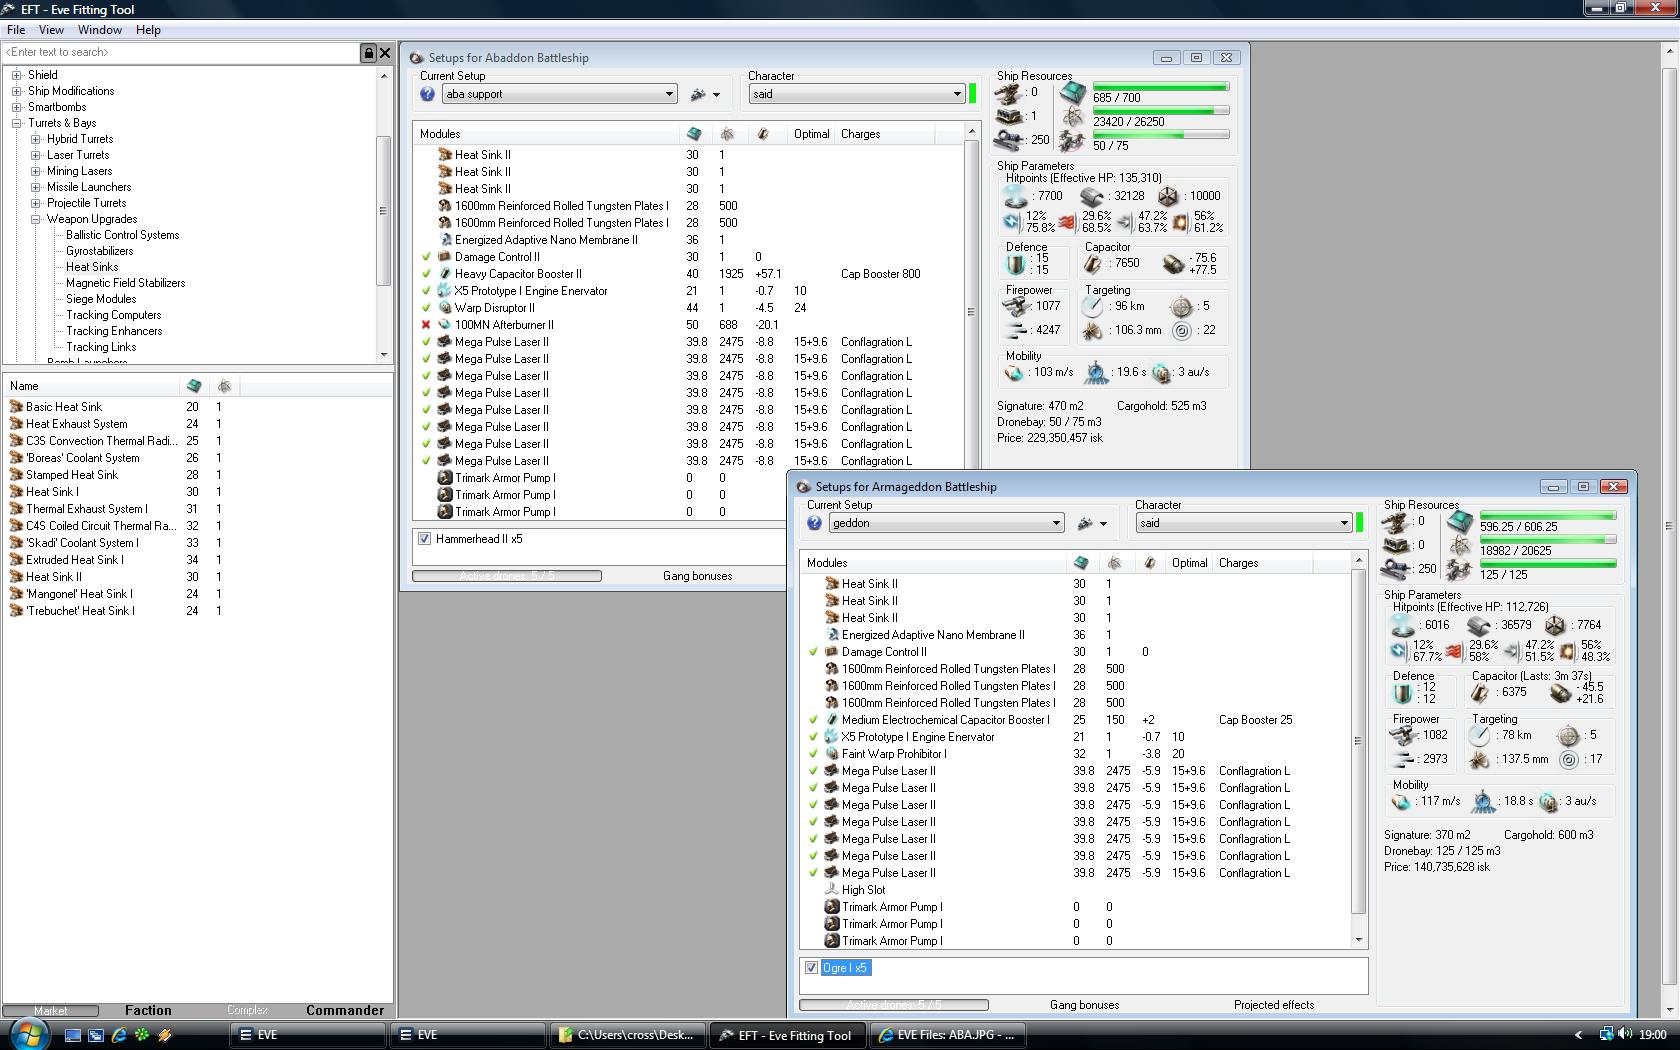Click the CPU column icon in Abaddon modules header
Viewport: 1680px width, 1050px height.
pos(694,134)
